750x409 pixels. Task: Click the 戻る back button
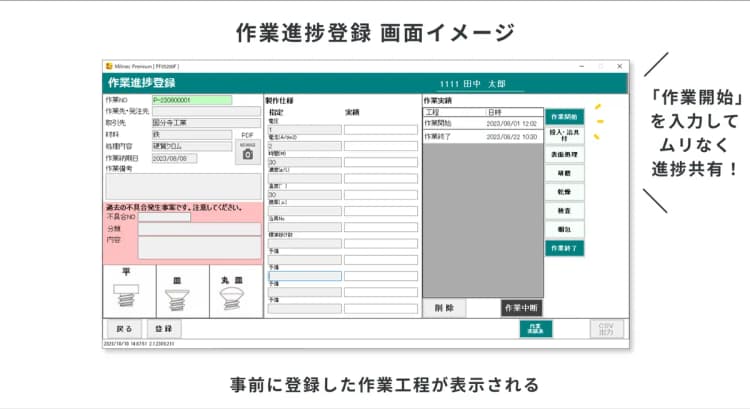point(123,328)
